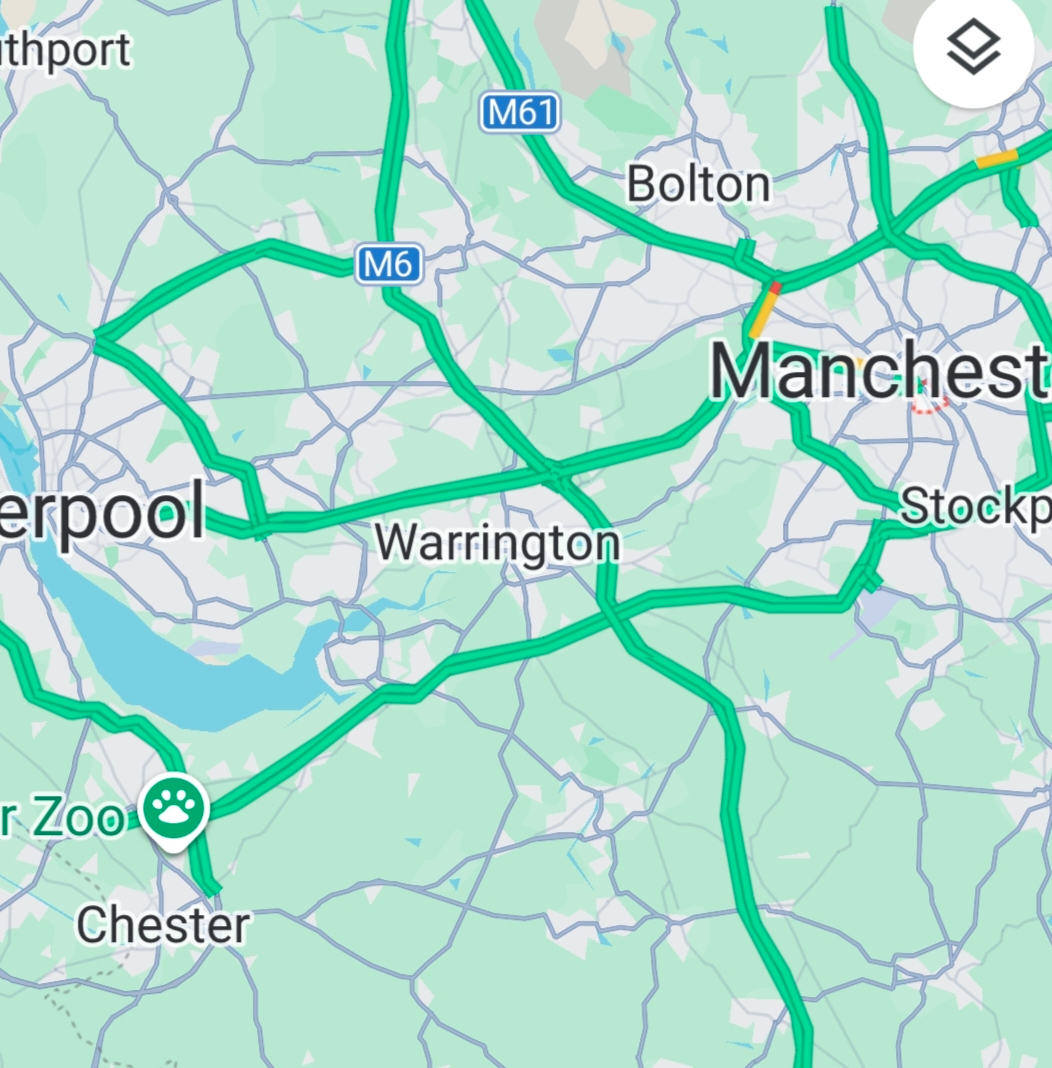Tap the motorway junction north of Warrington

pos(555,472)
